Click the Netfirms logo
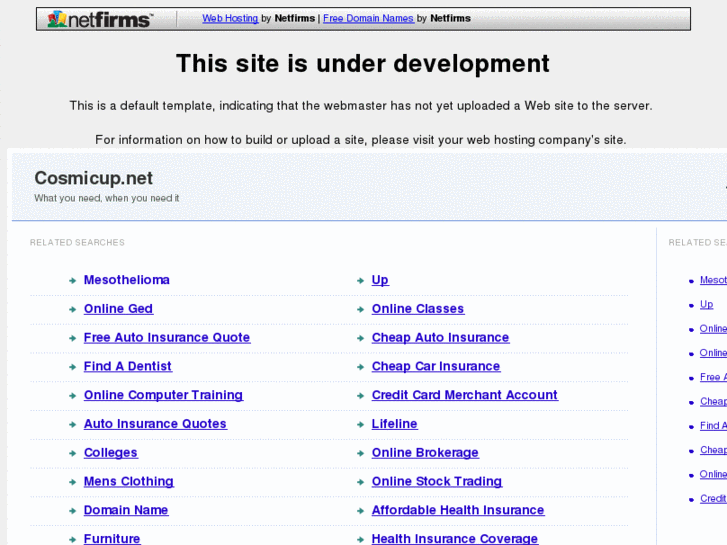 coord(99,19)
